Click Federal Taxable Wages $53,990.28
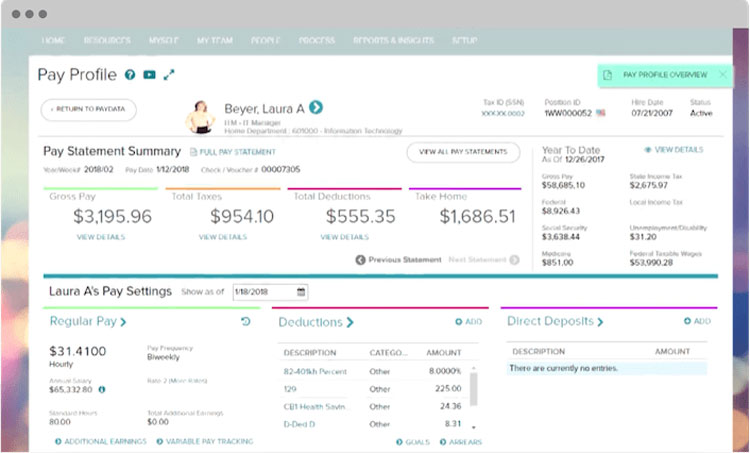This screenshot has height=453, width=750. (x=651, y=263)
